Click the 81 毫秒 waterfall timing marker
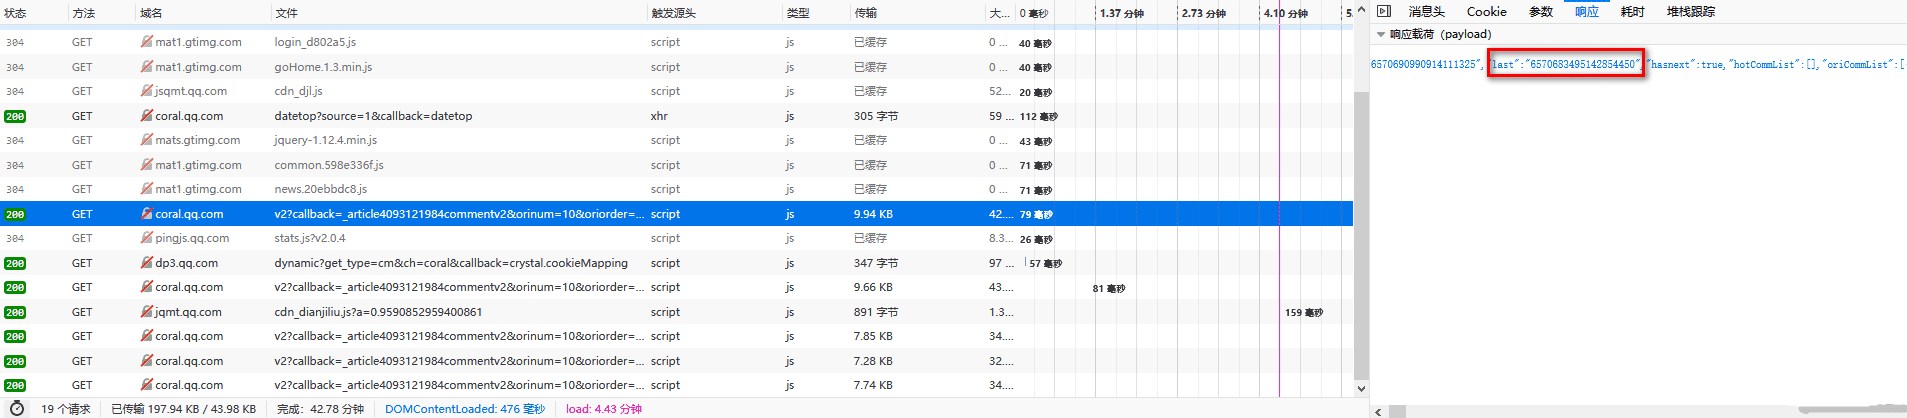This screenshot has width=1907, height=418. (x=1109, y=289)
